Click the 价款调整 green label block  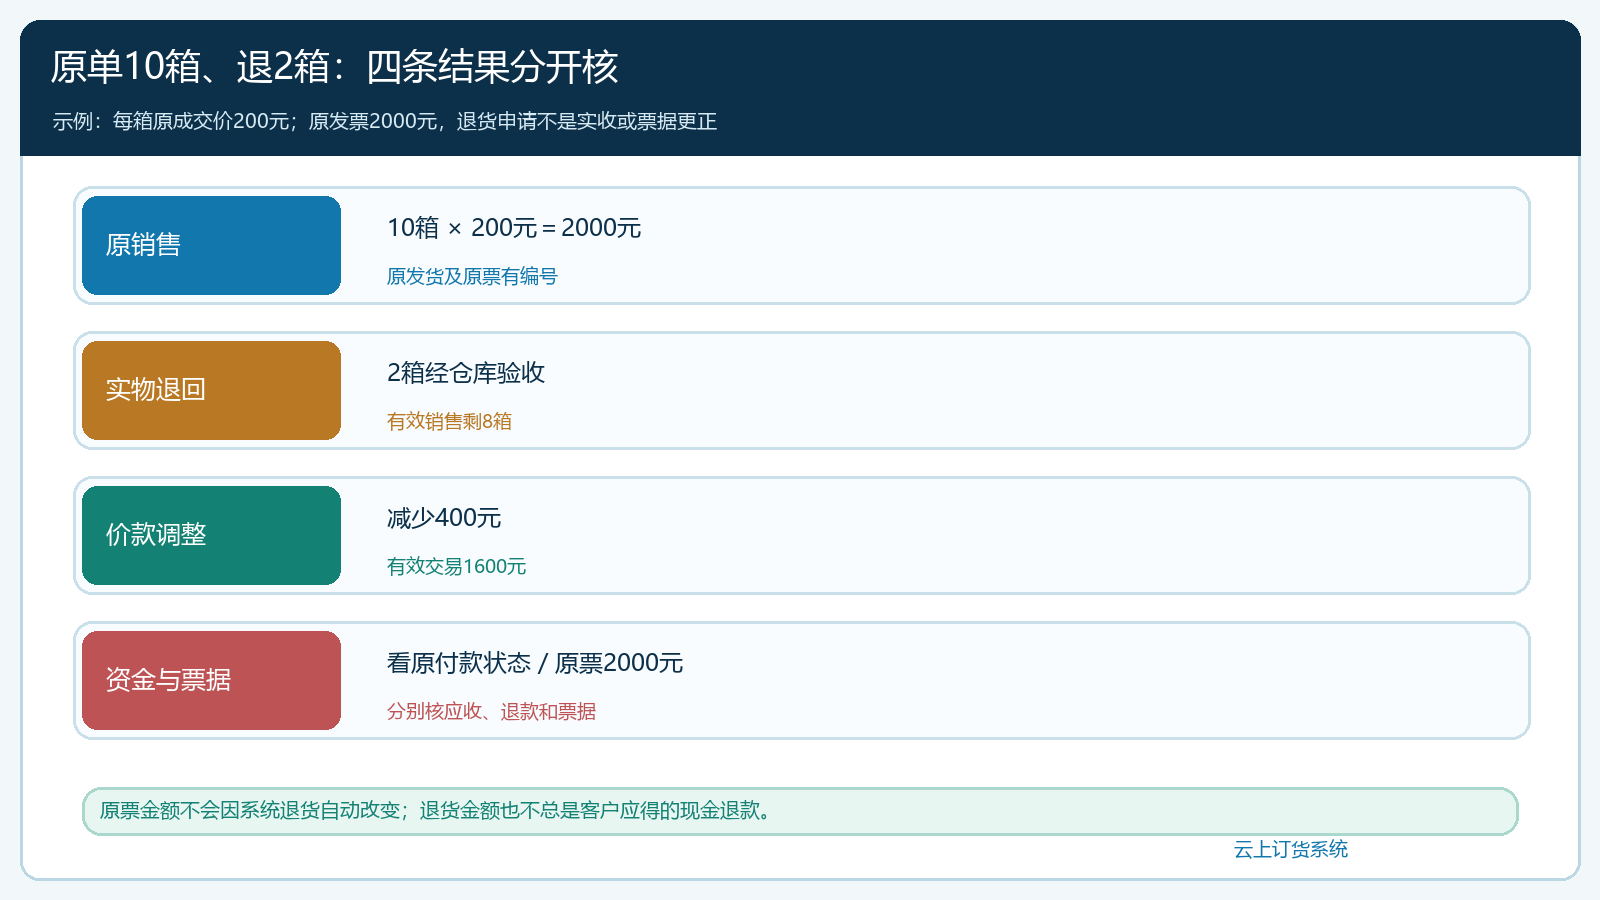(x=211, y=535)
